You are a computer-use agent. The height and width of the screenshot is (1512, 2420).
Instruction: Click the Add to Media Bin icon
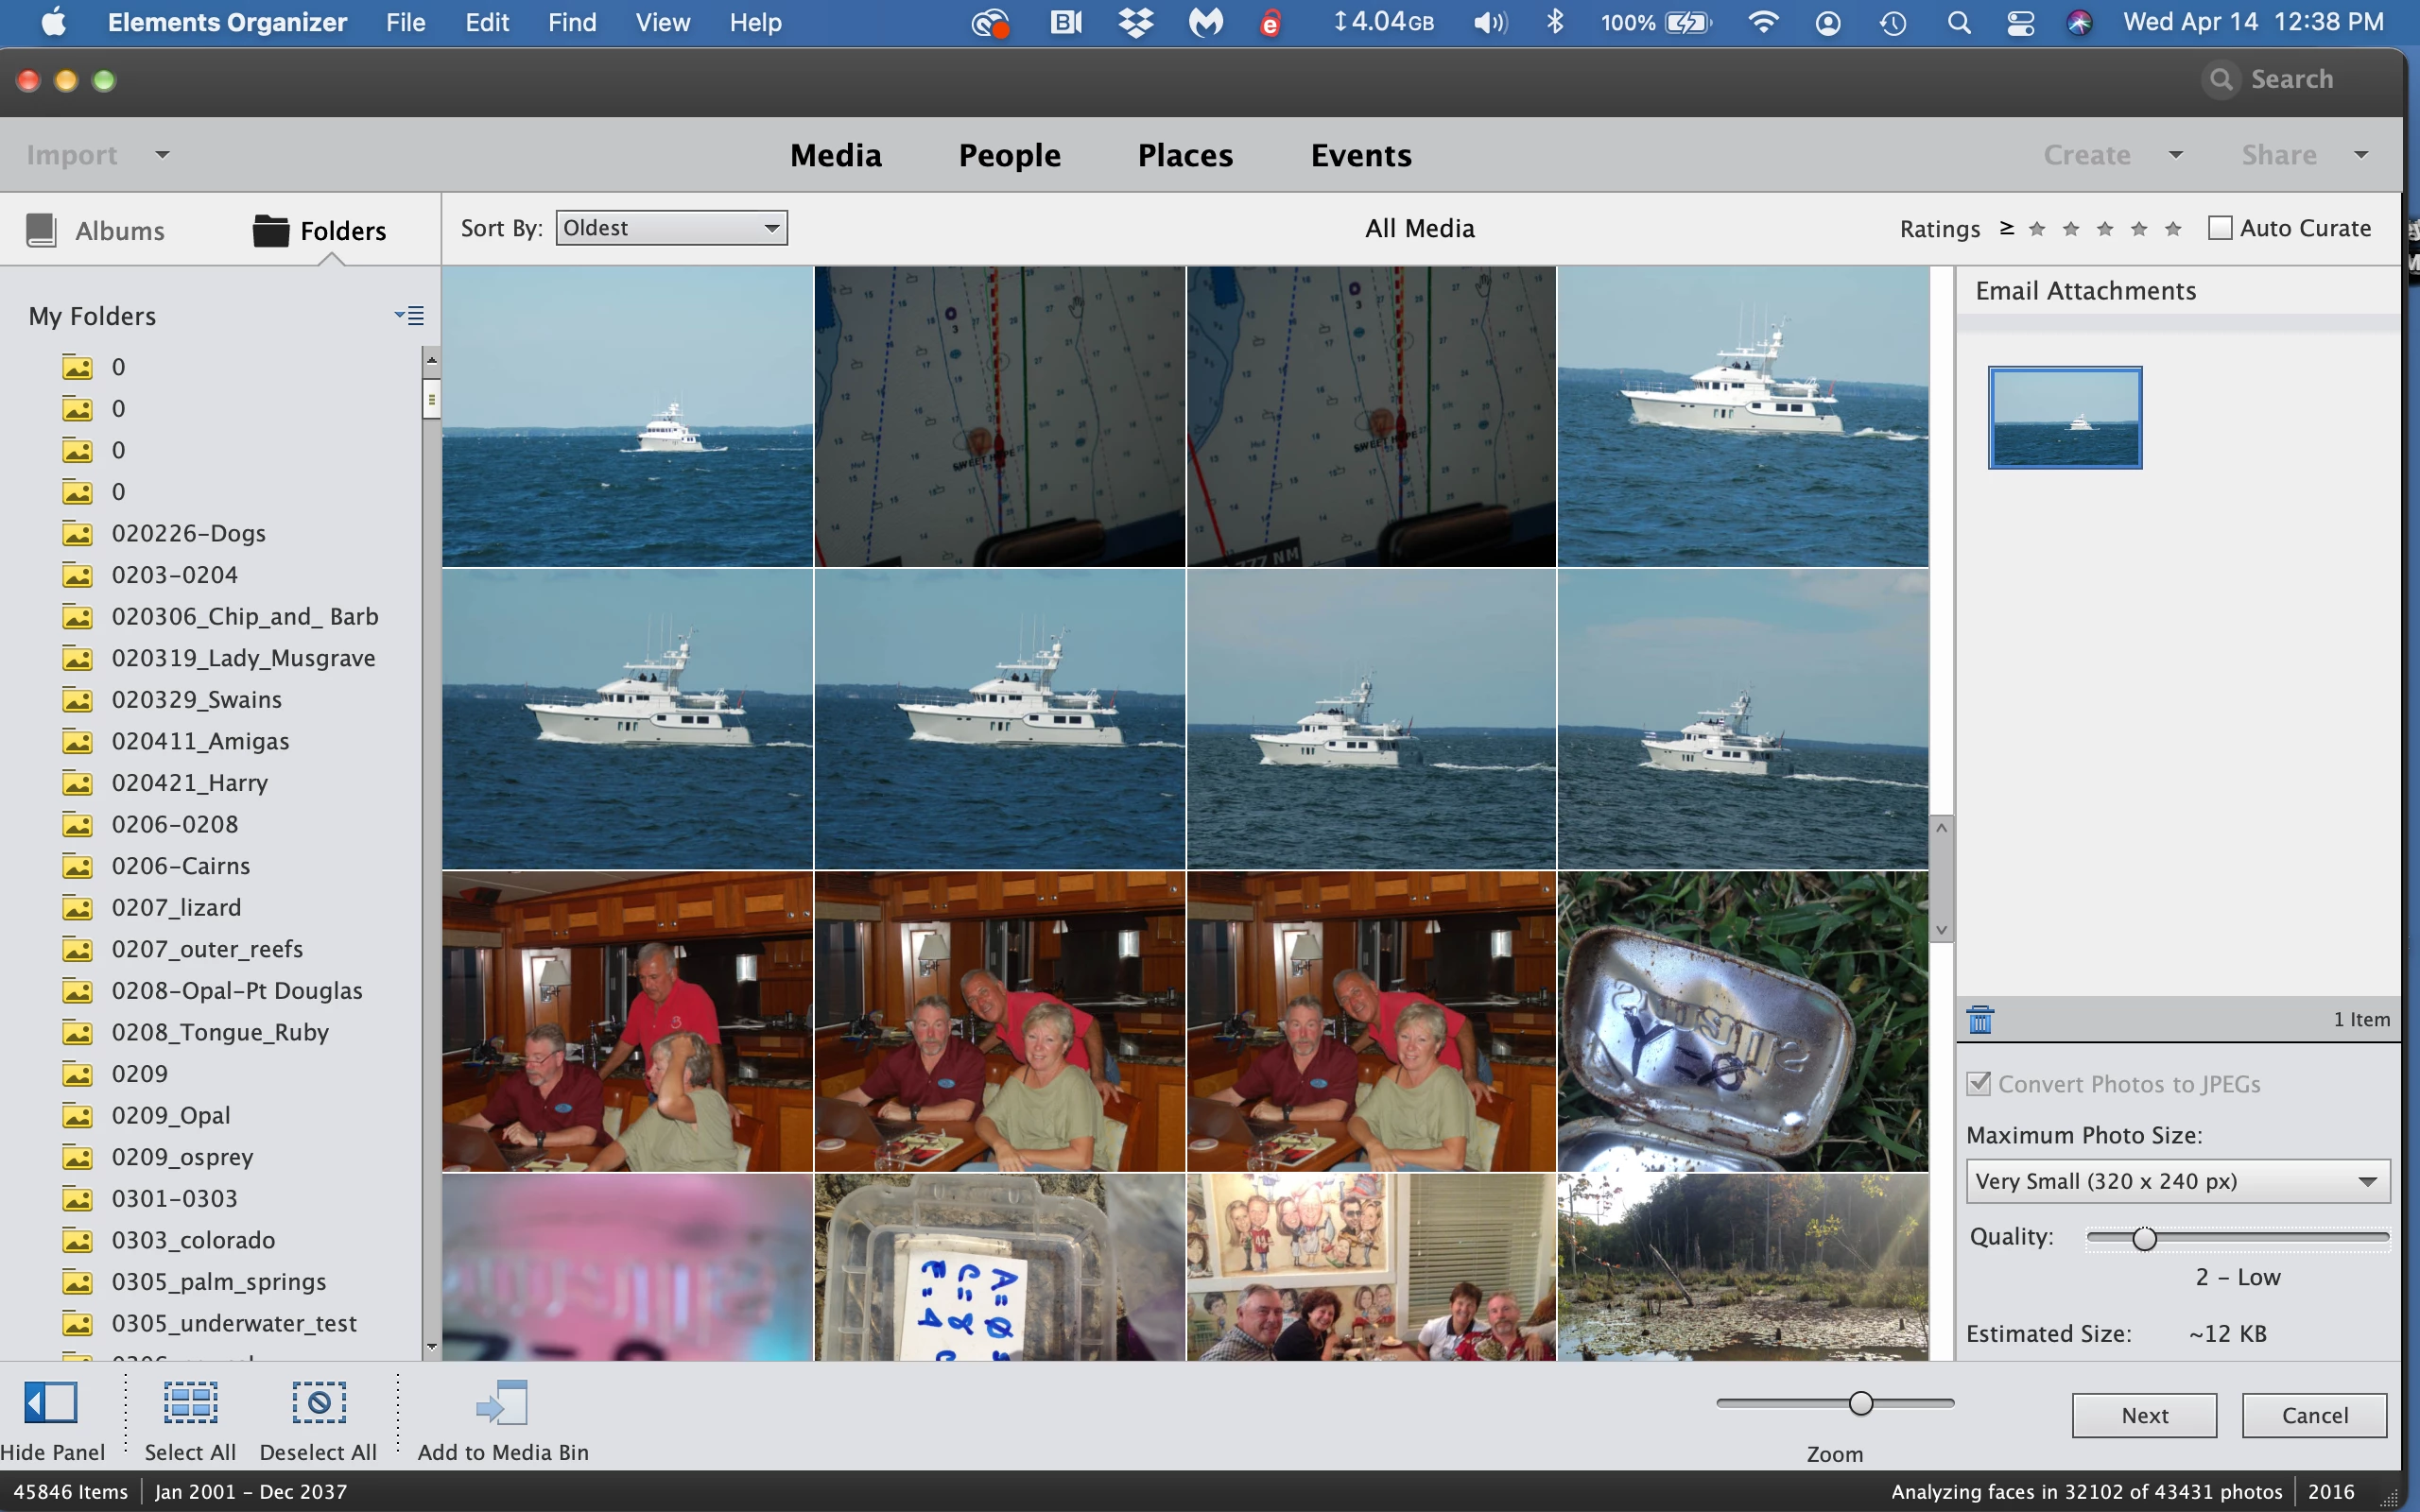coord(502,1402)
